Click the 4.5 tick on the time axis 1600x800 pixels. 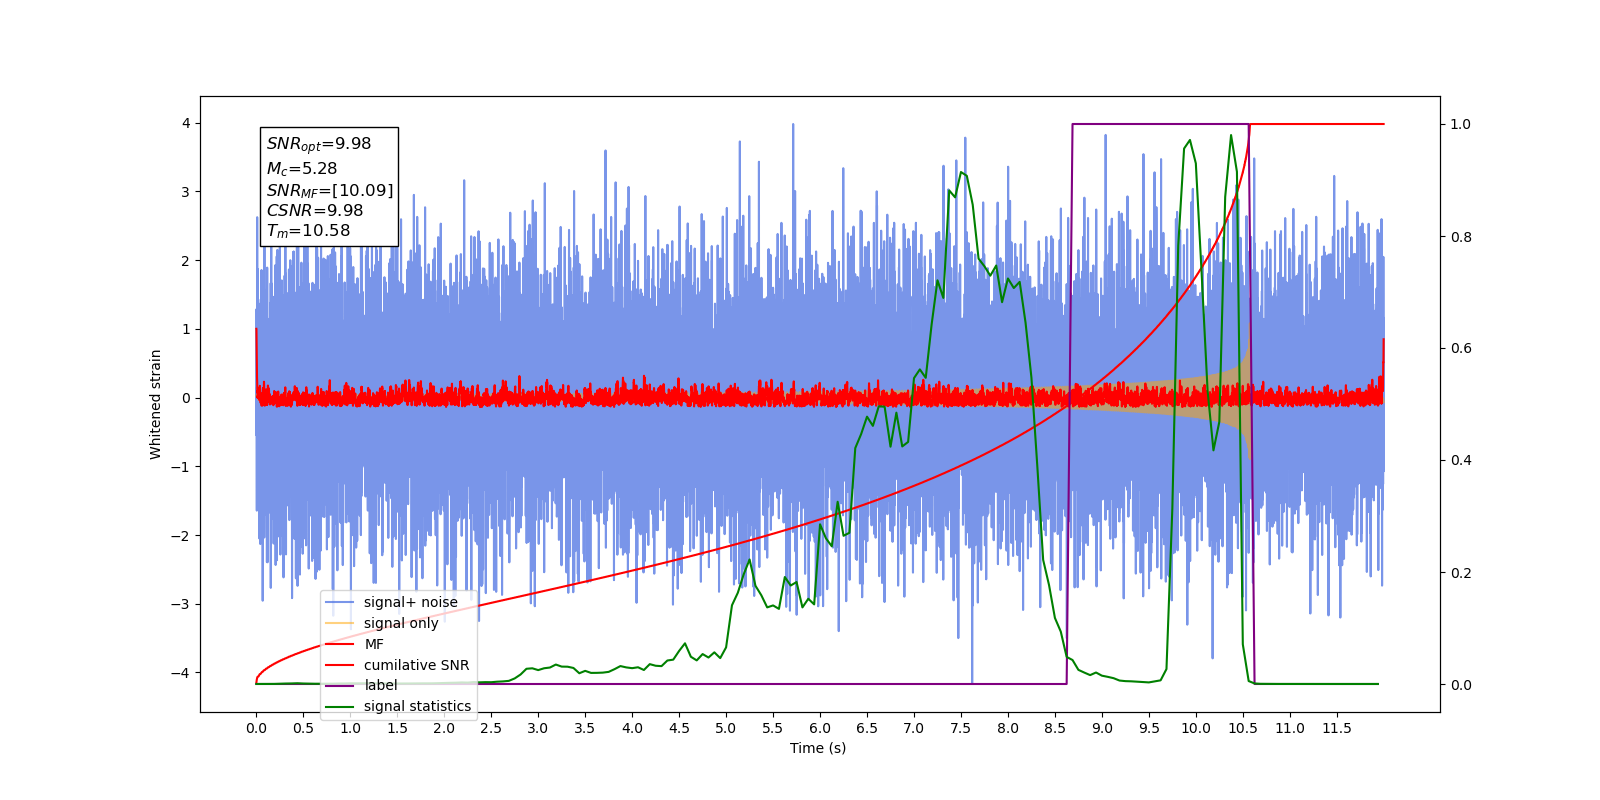click(679, 728)
